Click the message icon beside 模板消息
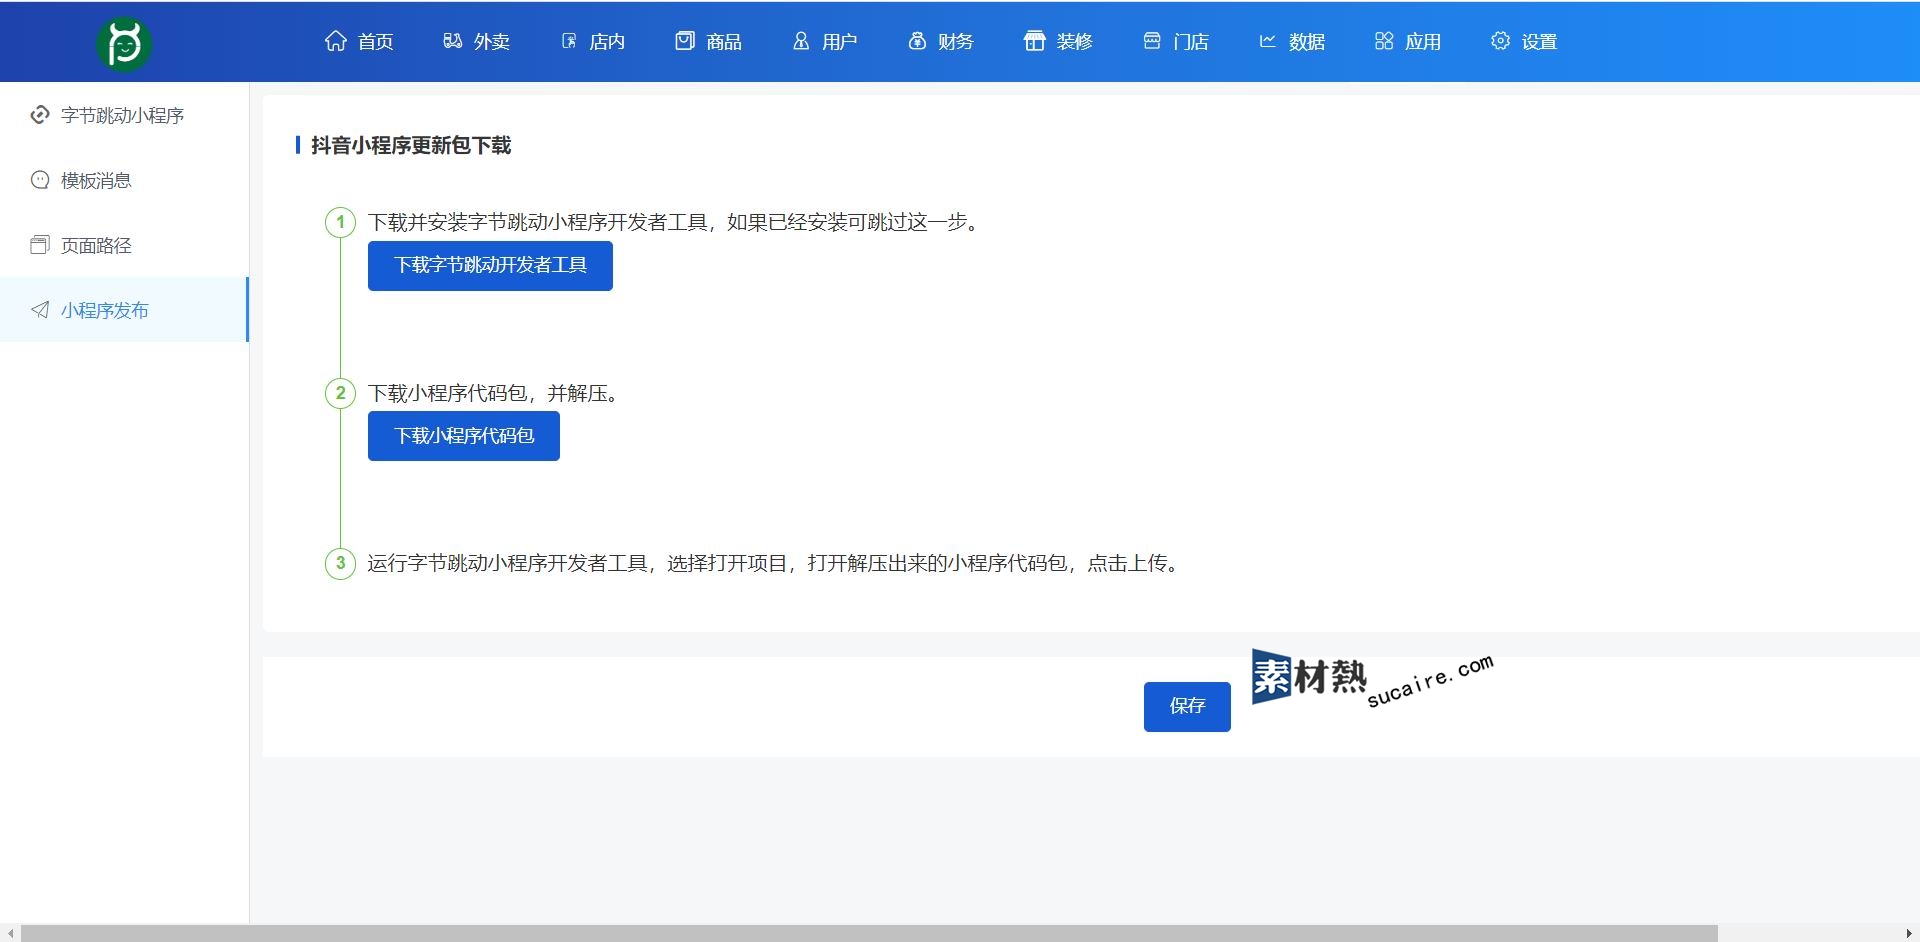 click(40, 180)
